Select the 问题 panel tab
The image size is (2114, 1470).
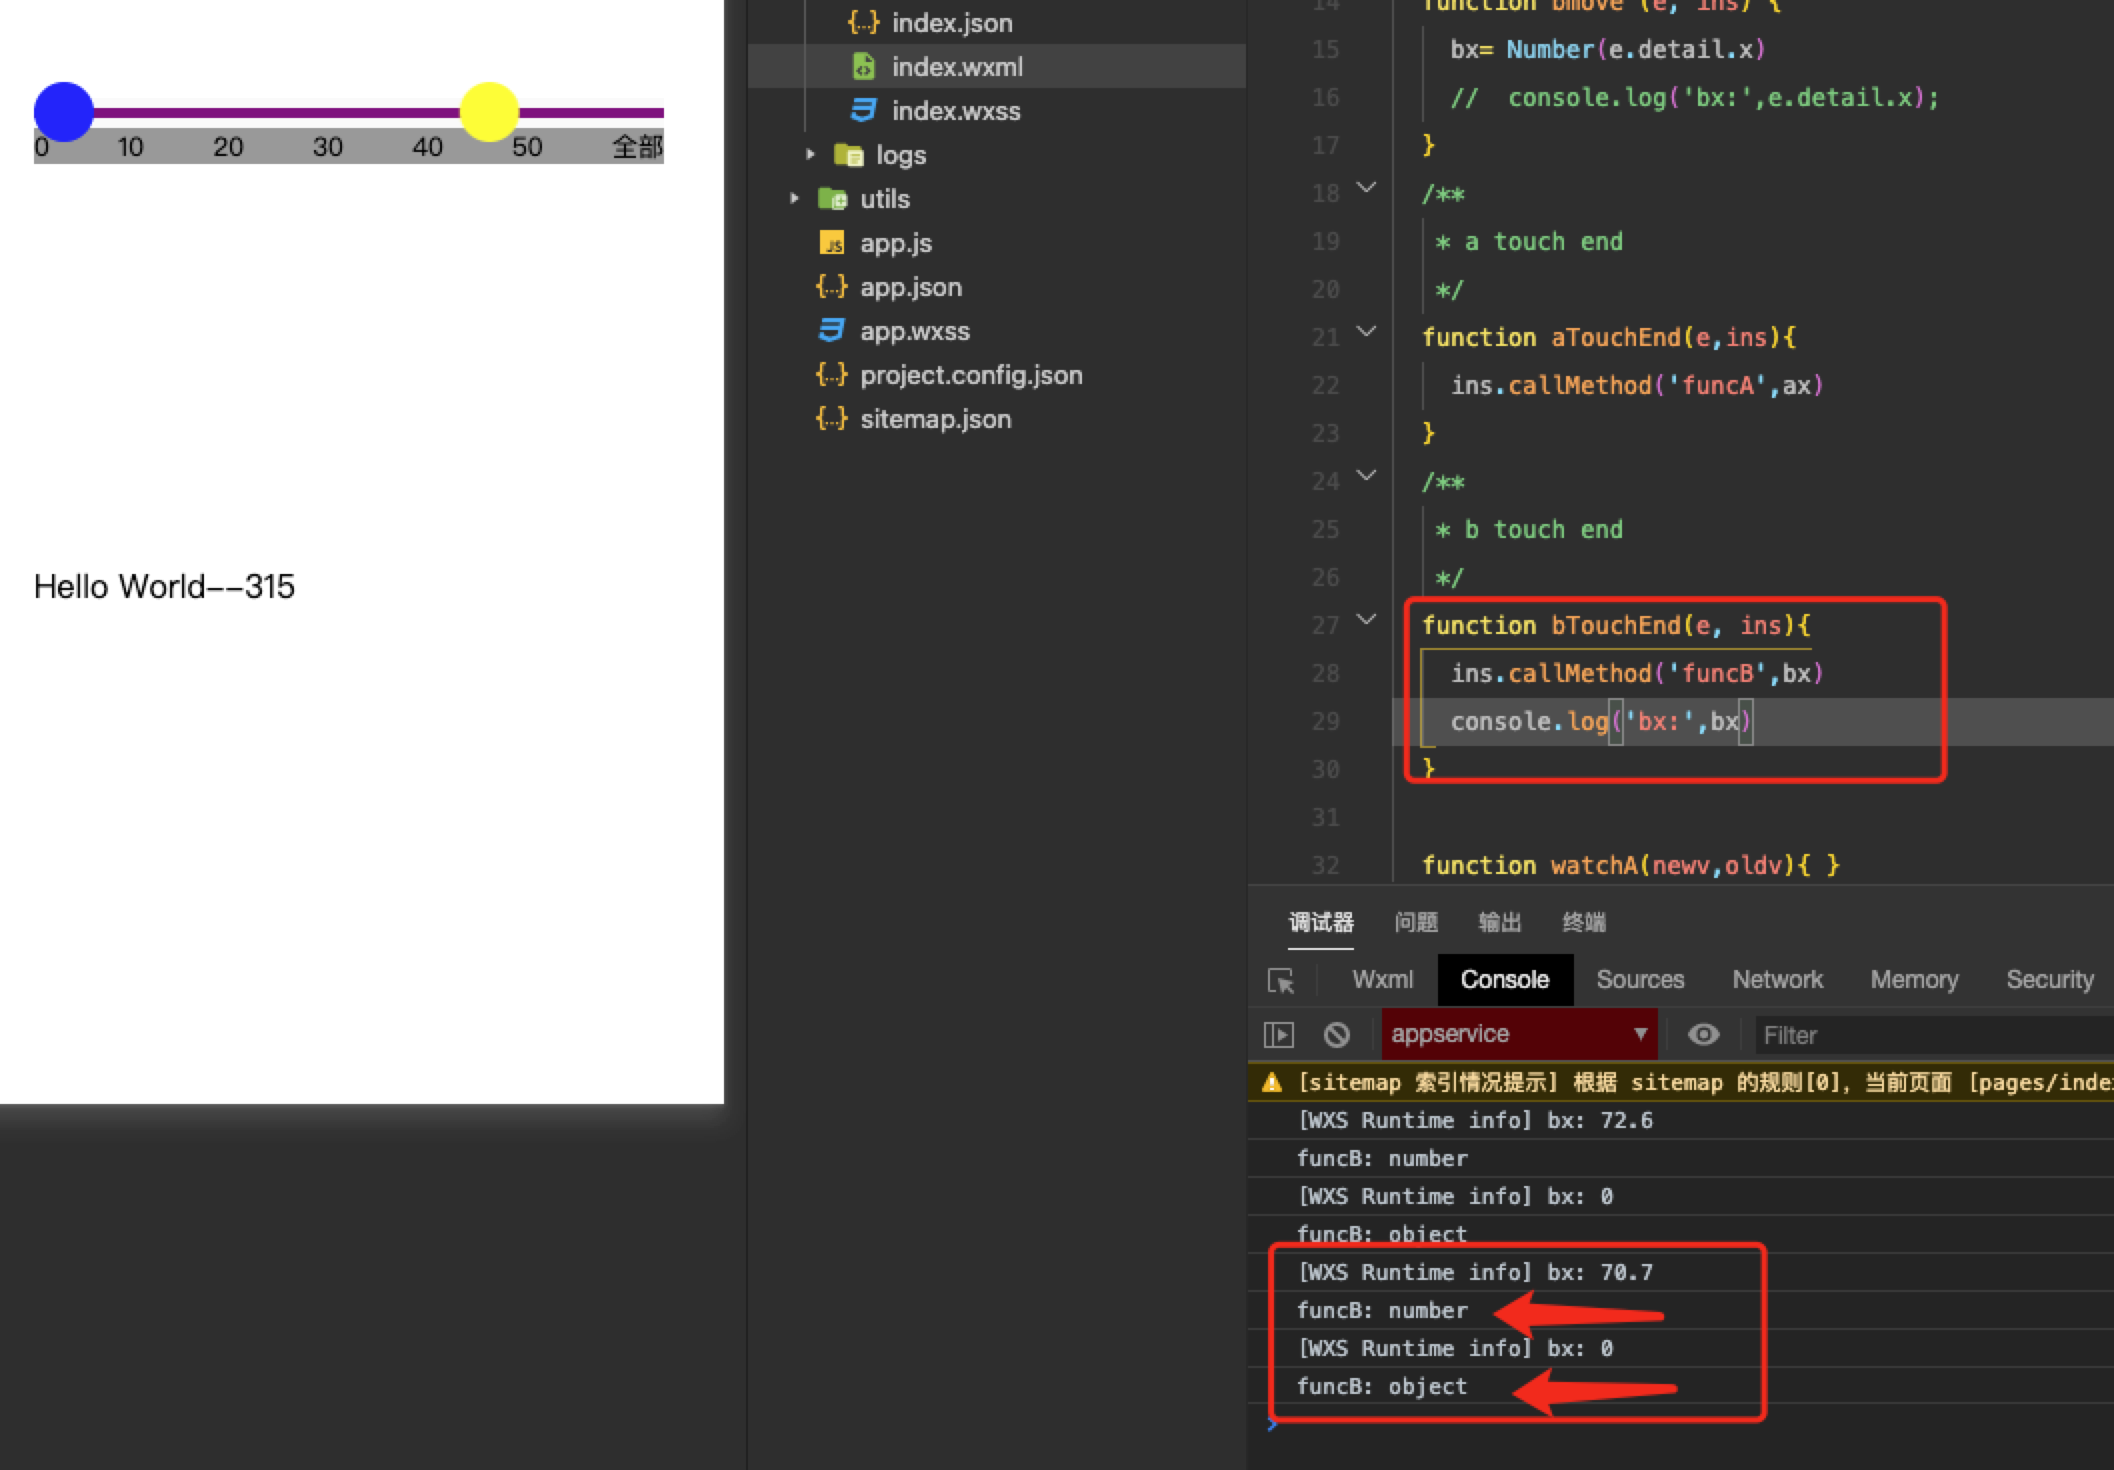point(1416,922)
